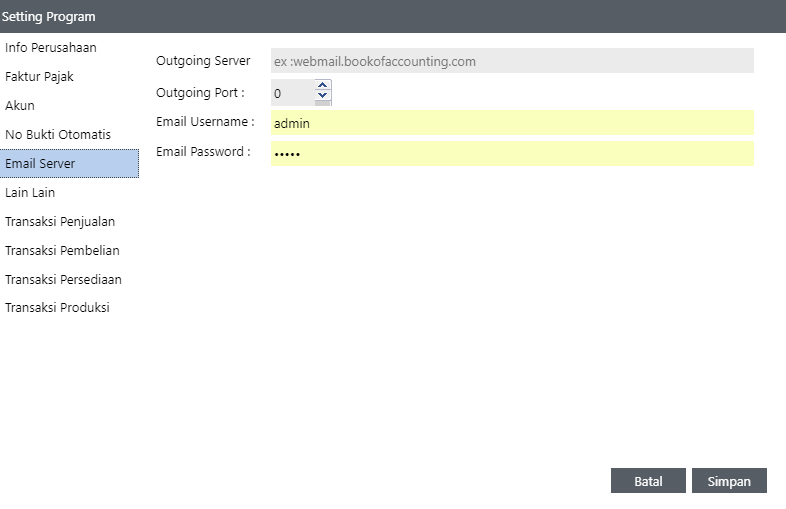Go to the Akun settings page
786x509 pixels.
20,106
